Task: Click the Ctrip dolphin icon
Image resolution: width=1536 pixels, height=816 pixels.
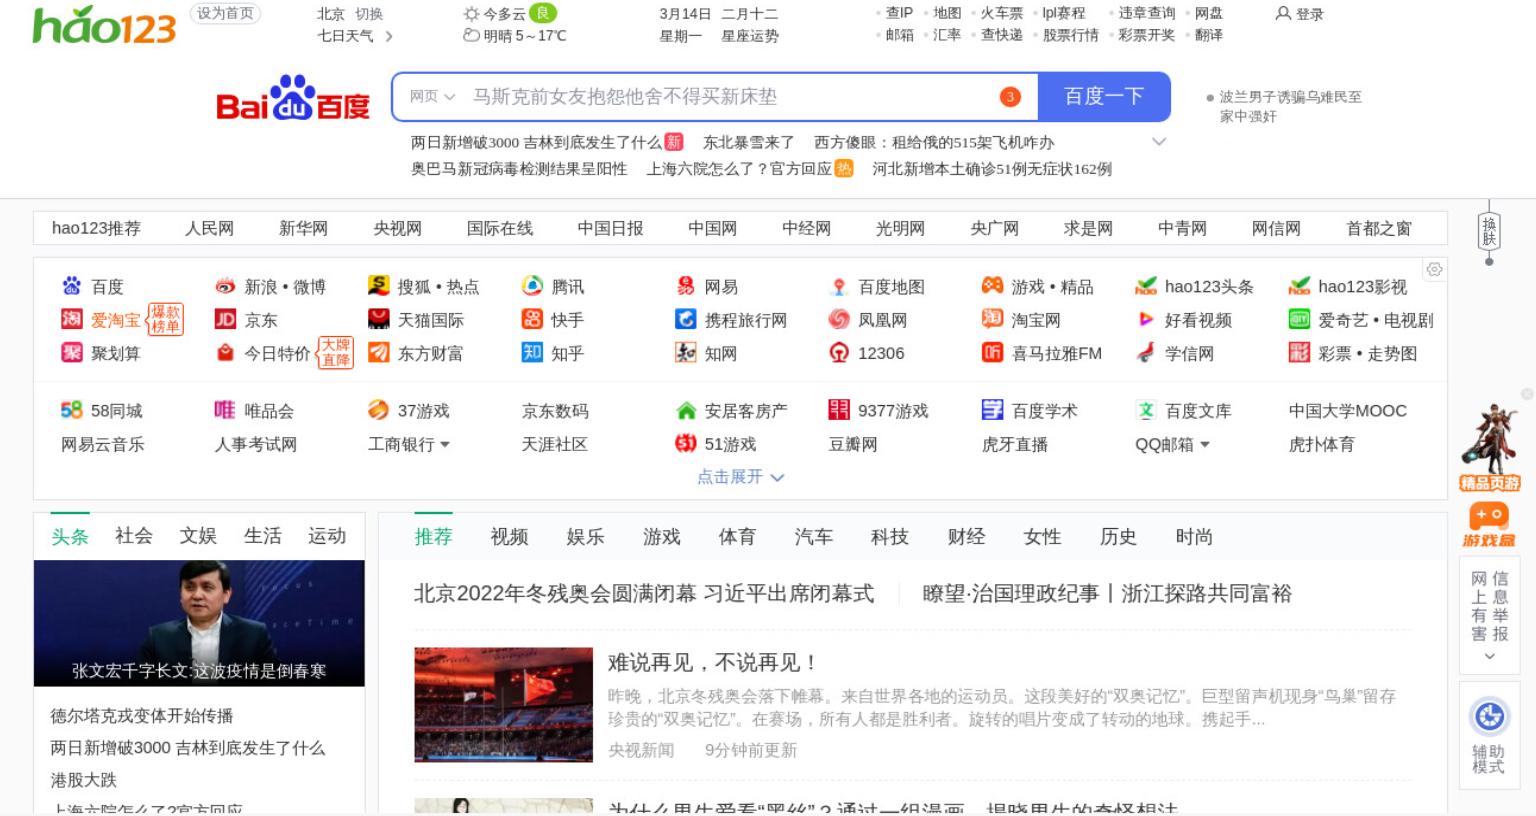Action: pos(685,319)
